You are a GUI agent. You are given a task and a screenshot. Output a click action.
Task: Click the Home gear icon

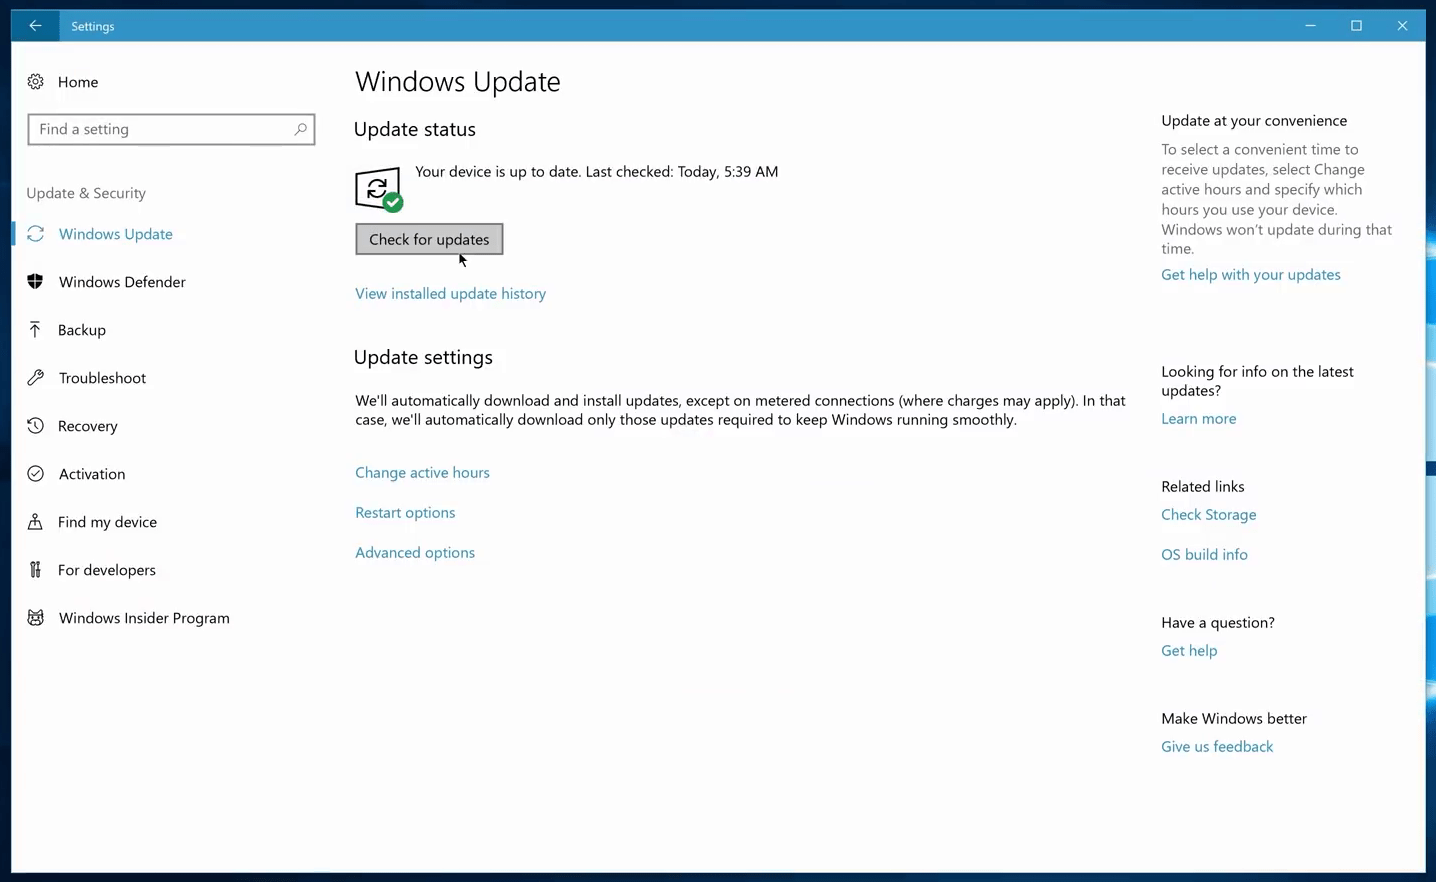point(36,82)
